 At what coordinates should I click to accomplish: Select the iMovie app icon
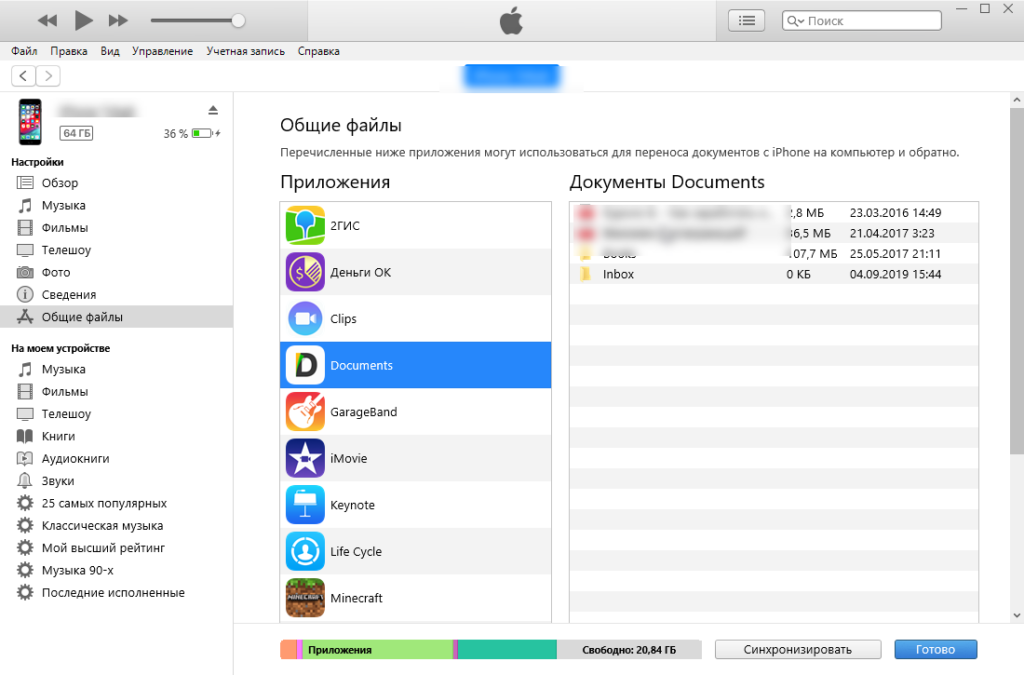point(304,458)
